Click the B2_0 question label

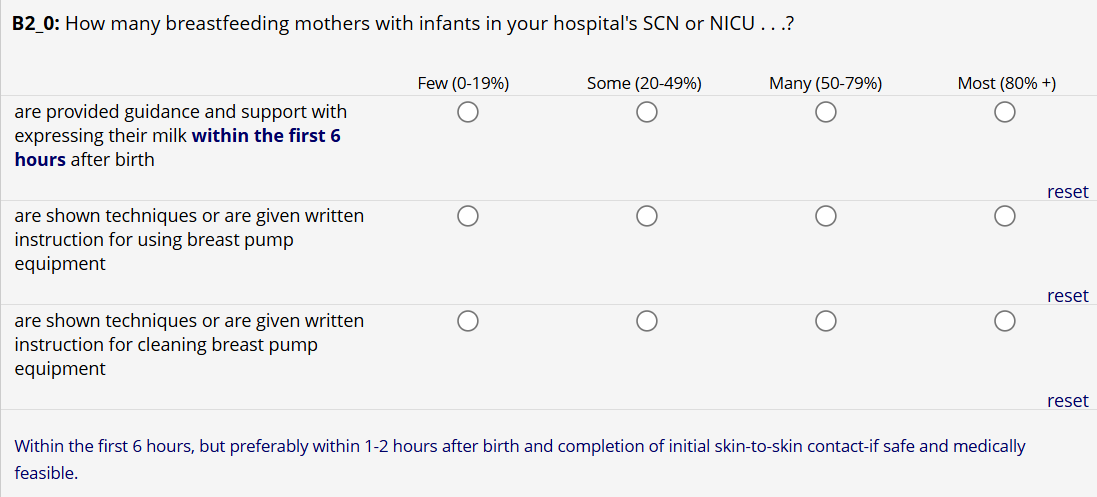pyautogui.click(x=36, y=23)
